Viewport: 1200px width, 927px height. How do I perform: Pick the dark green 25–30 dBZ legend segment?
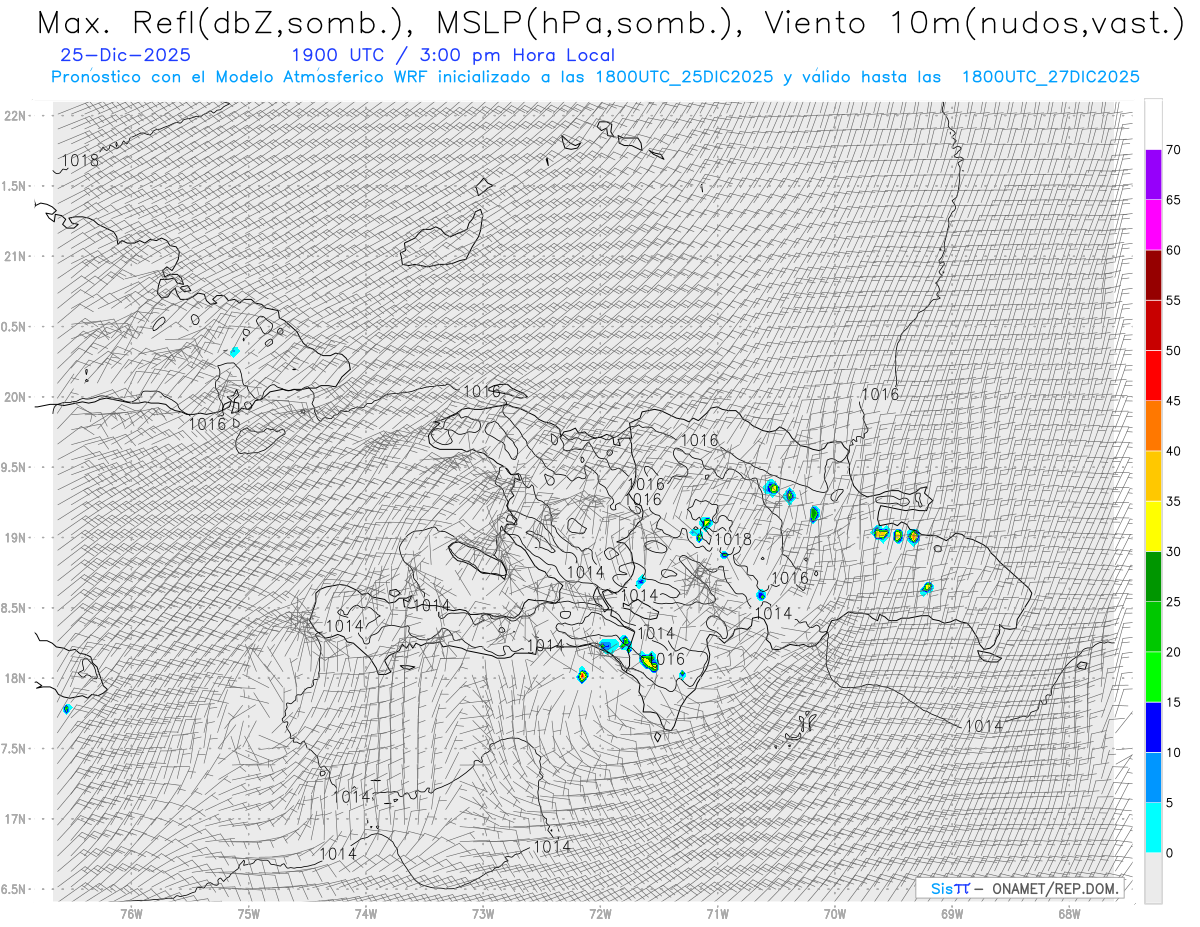[1153, 576]
